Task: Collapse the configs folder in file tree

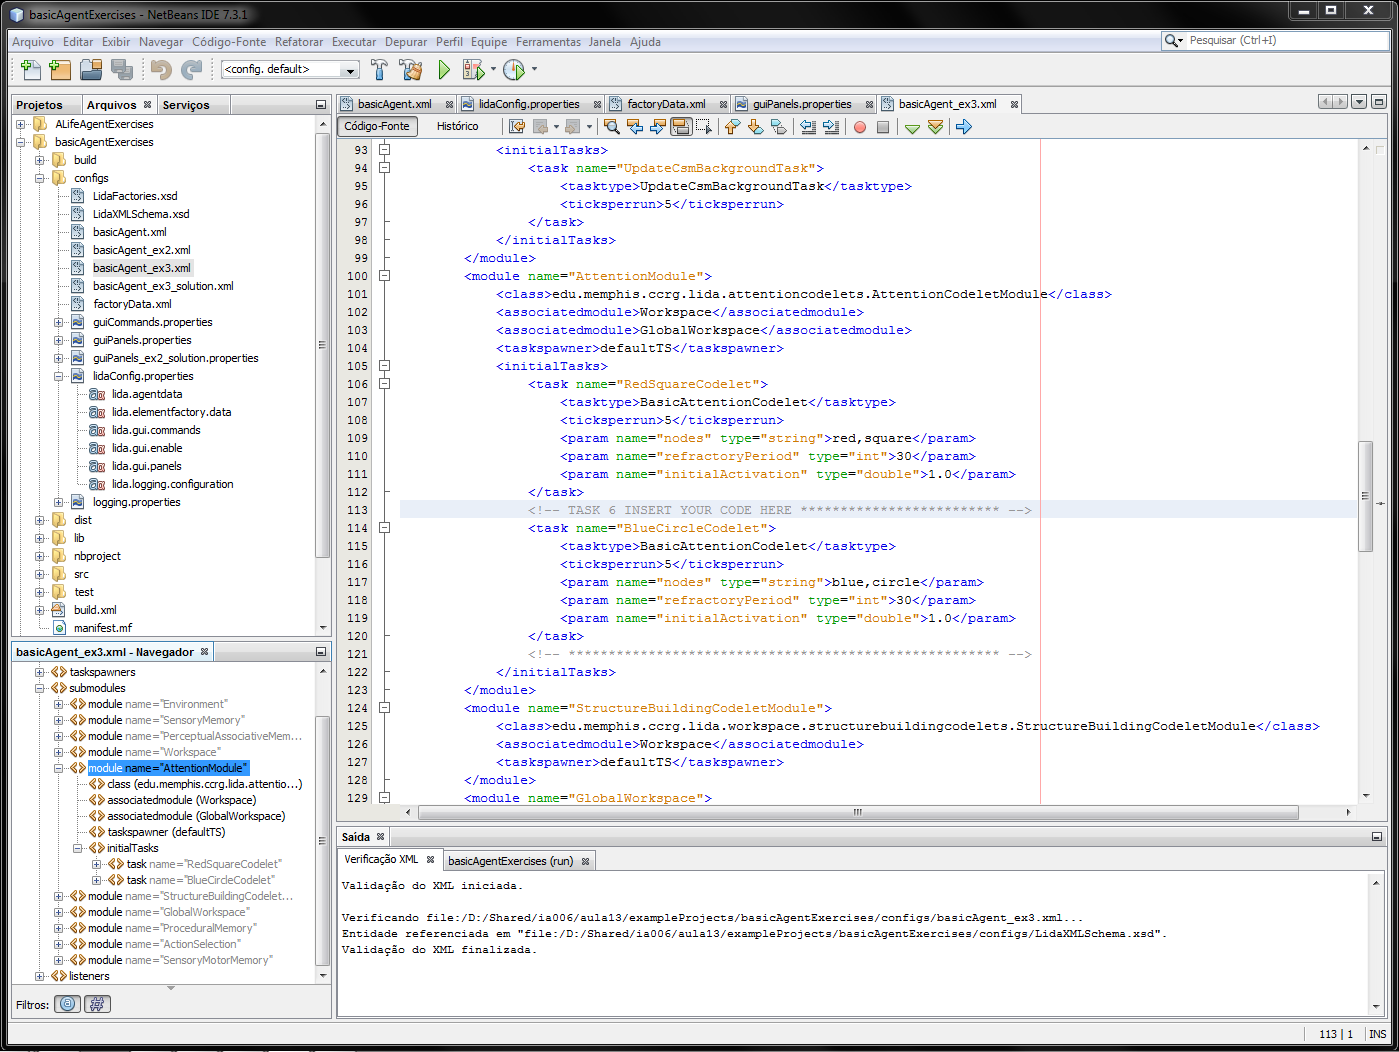Action: coord(40,178)
